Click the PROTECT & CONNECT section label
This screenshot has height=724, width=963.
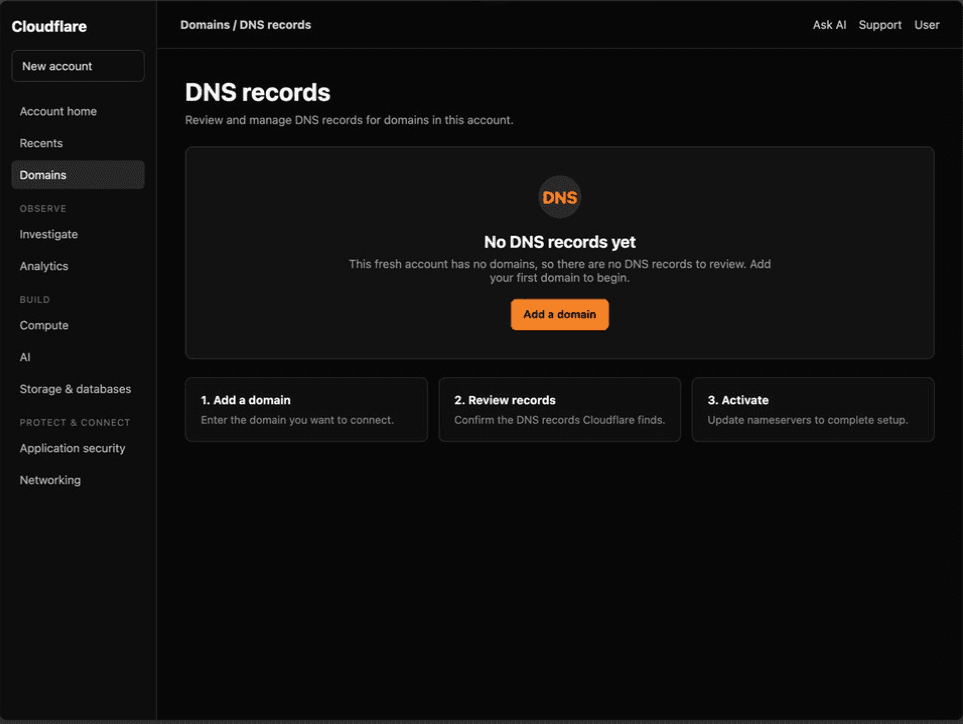click(x=75, y=422)
